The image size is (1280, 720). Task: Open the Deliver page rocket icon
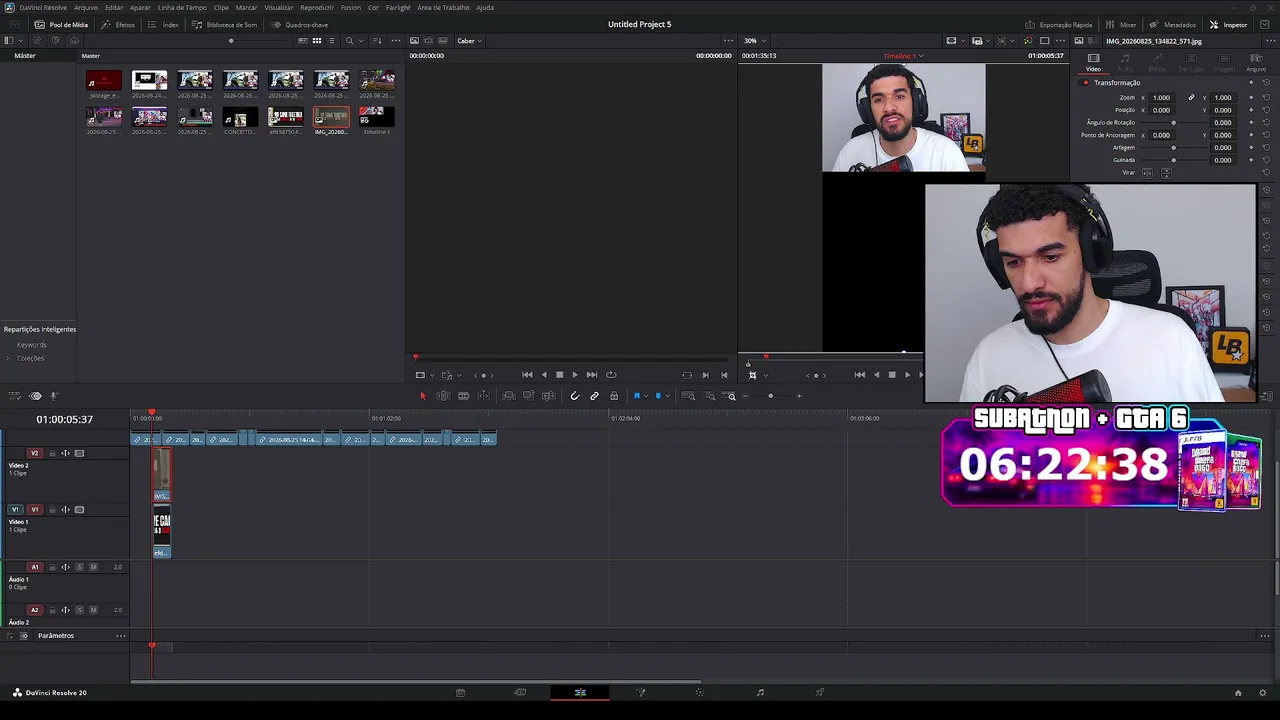point(820,692)
